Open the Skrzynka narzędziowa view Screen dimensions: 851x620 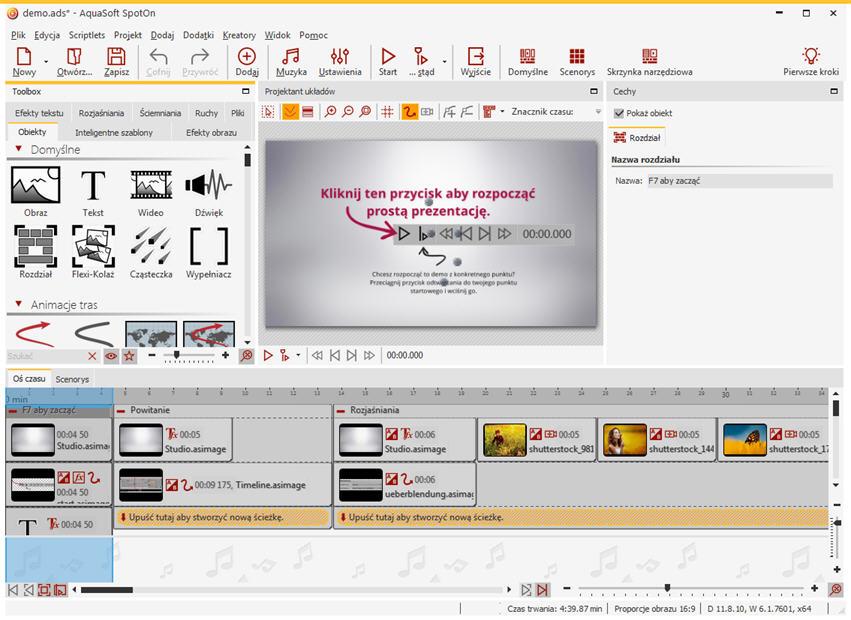coord(650,61)
